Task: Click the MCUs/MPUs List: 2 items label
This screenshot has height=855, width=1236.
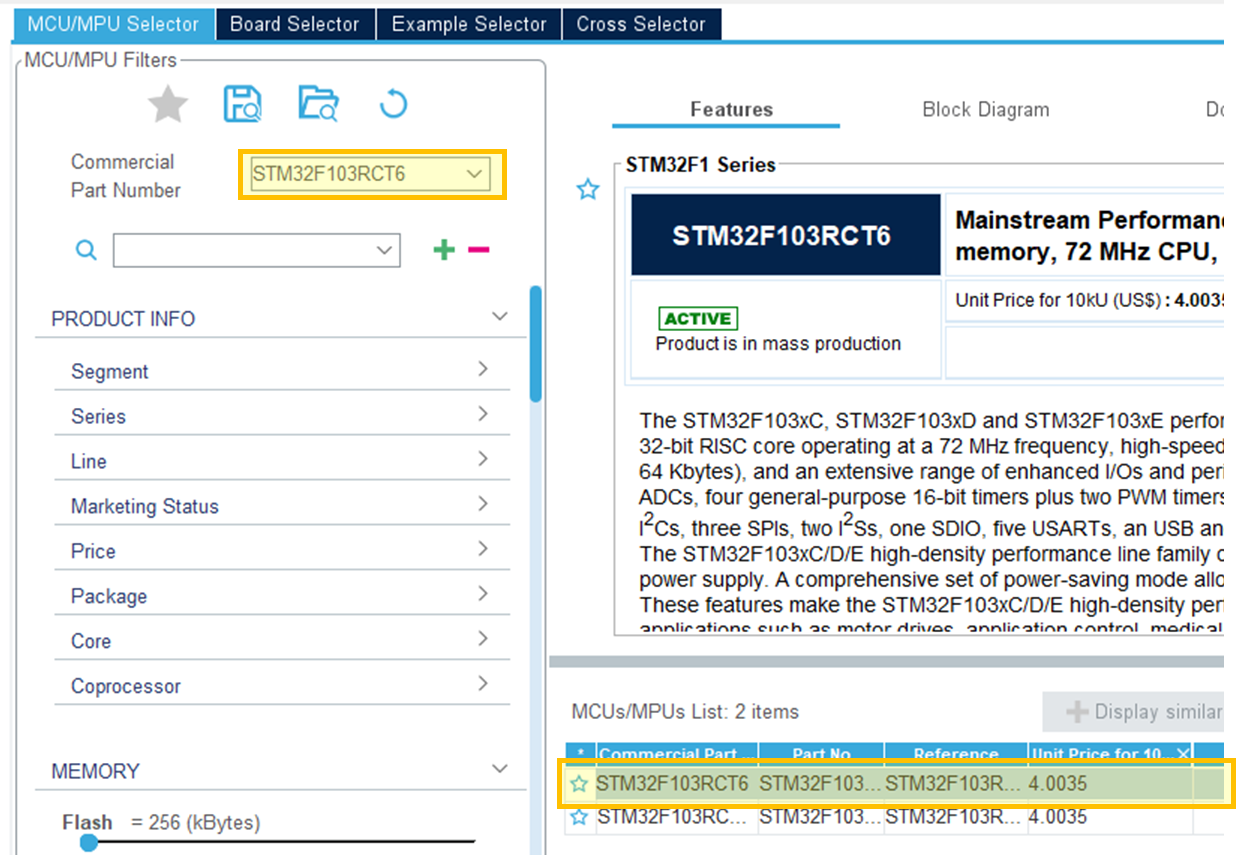Action: [685, 712]
